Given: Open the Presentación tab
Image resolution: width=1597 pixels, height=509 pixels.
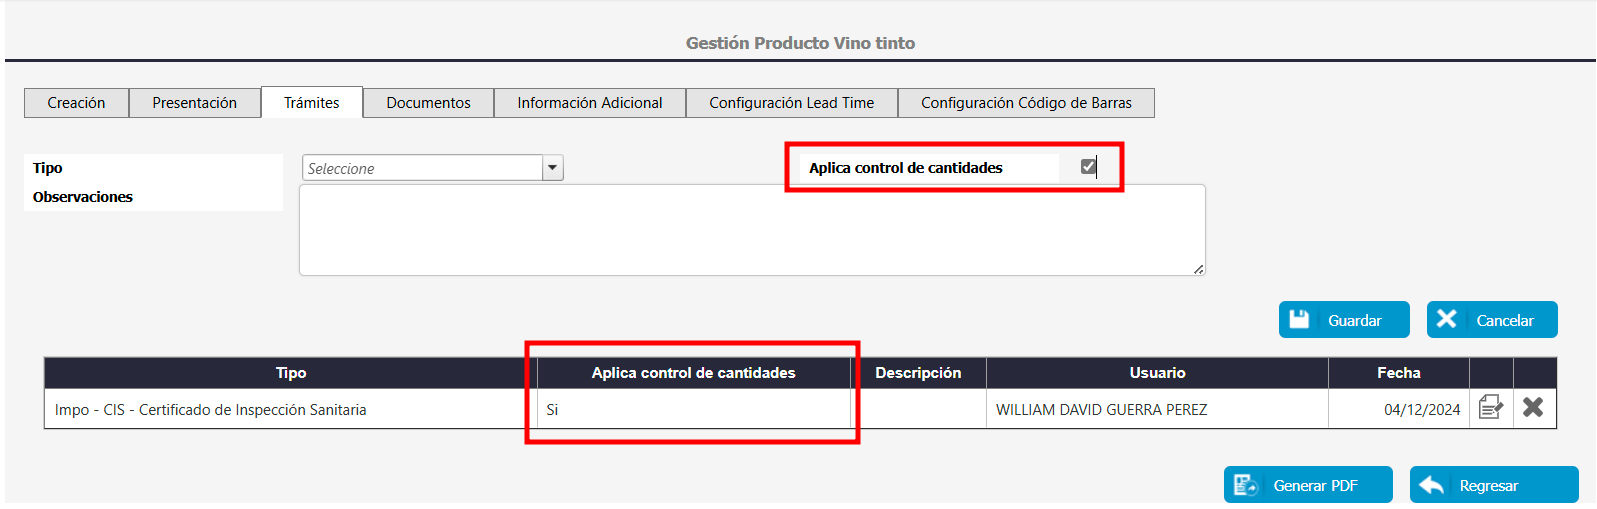Looking at the screenshot, I should 194,103.
